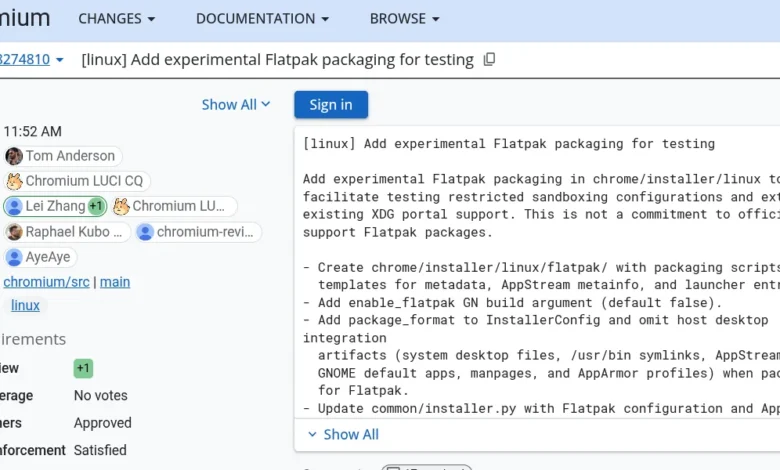Click the 11:52 AM timestamp

[32, 131]
